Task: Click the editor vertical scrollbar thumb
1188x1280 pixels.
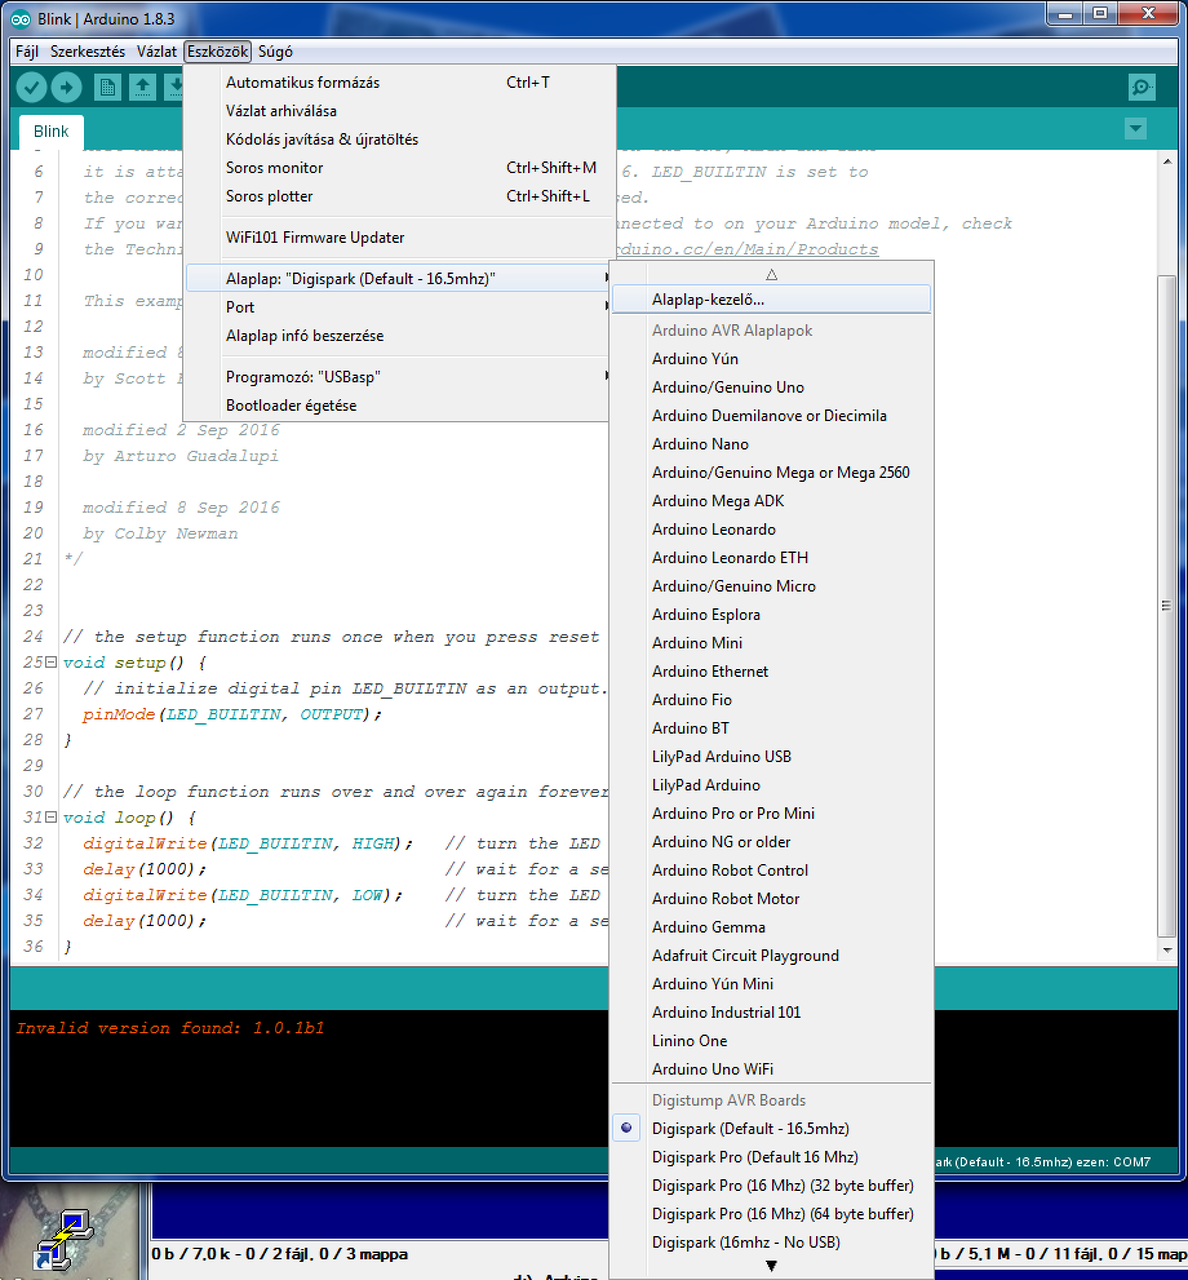Action: tap(1166, 606)
